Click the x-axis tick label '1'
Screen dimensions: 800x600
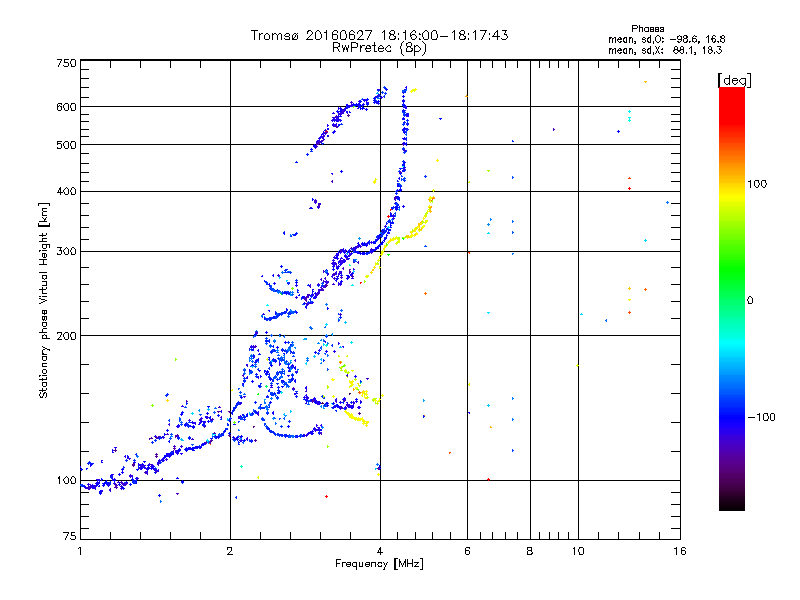pos(80,551)
